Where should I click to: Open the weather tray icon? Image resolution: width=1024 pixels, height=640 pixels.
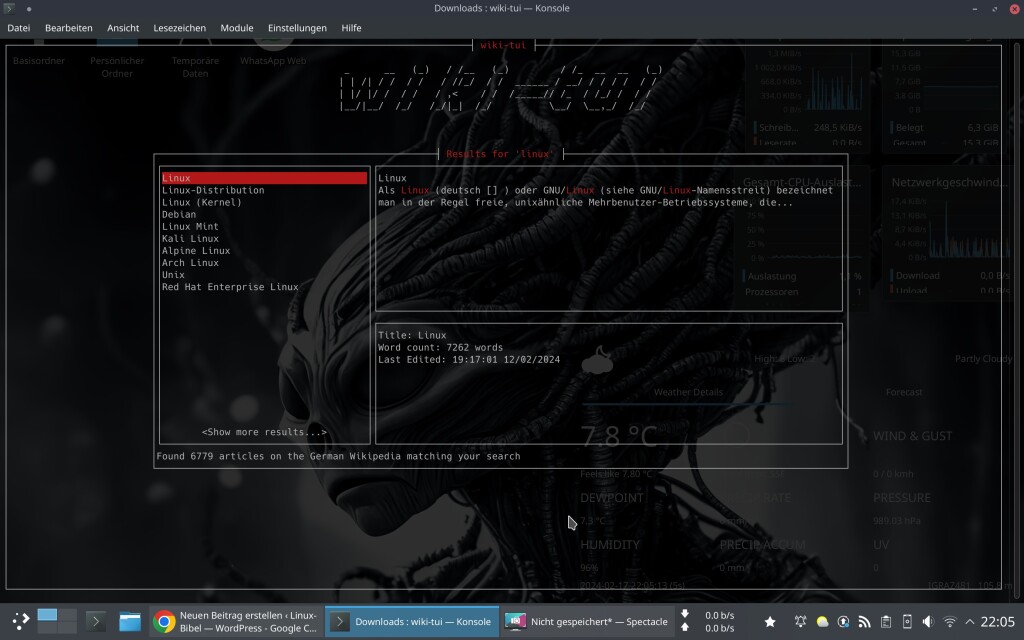[x=822, y=622]
